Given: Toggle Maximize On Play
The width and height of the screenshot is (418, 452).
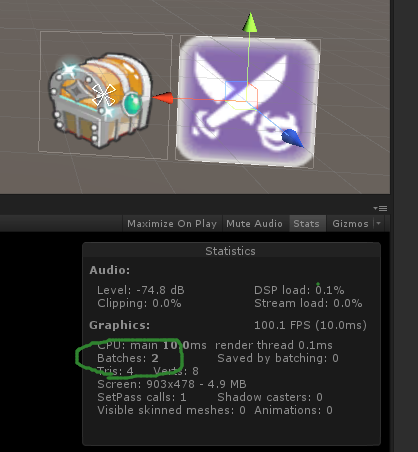Looking at the screenshot, I should tap(172, 223).
